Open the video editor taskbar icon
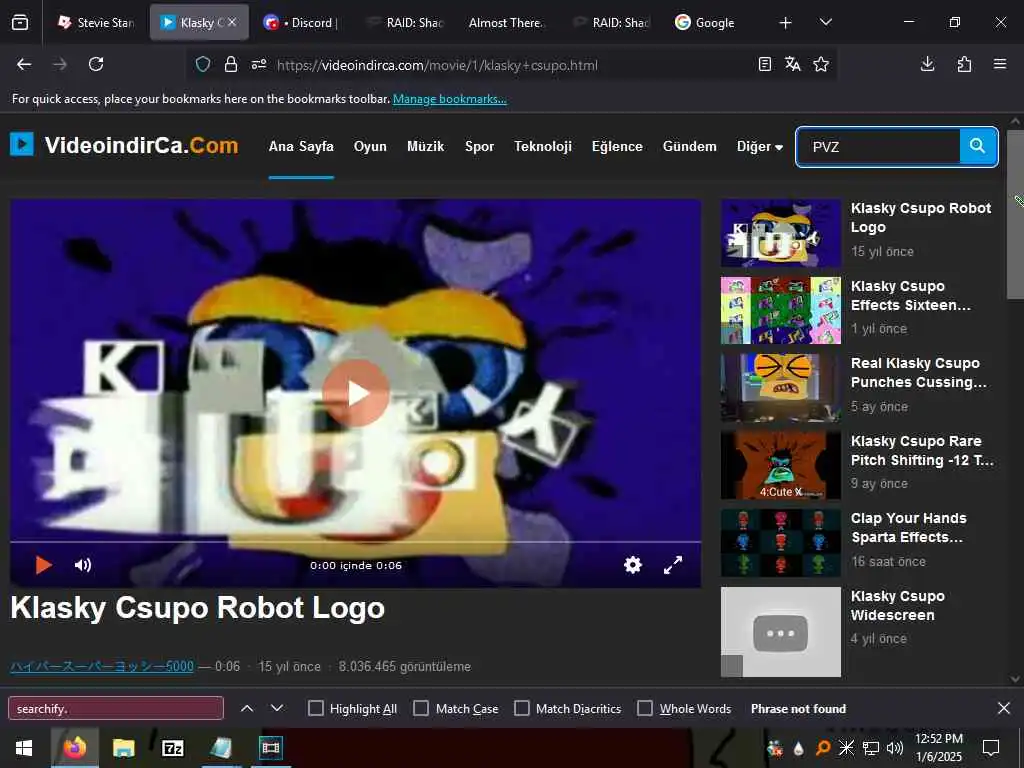Viewport: 1024px width, 768px height. tap(270, 748)
